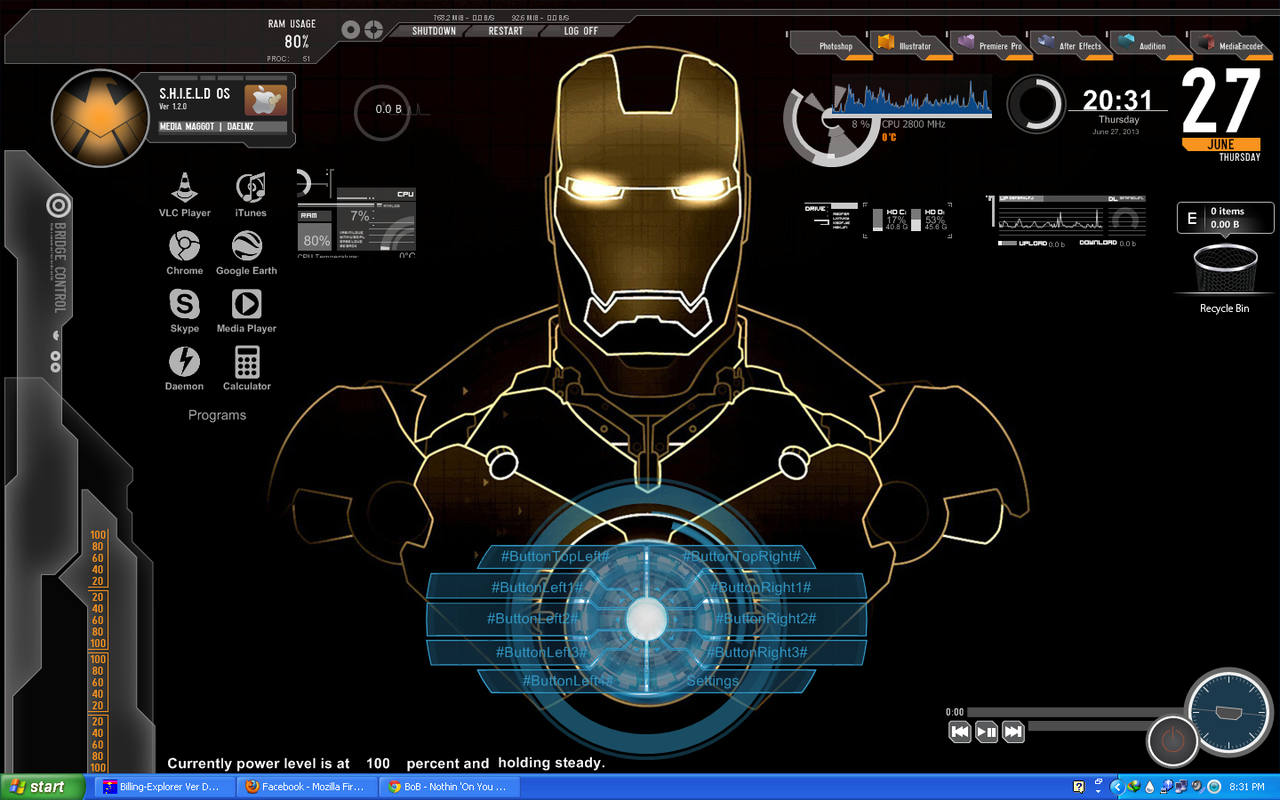Click the RESTART button
This screenshot has width=1280, height=800.
tap(506, 31)
